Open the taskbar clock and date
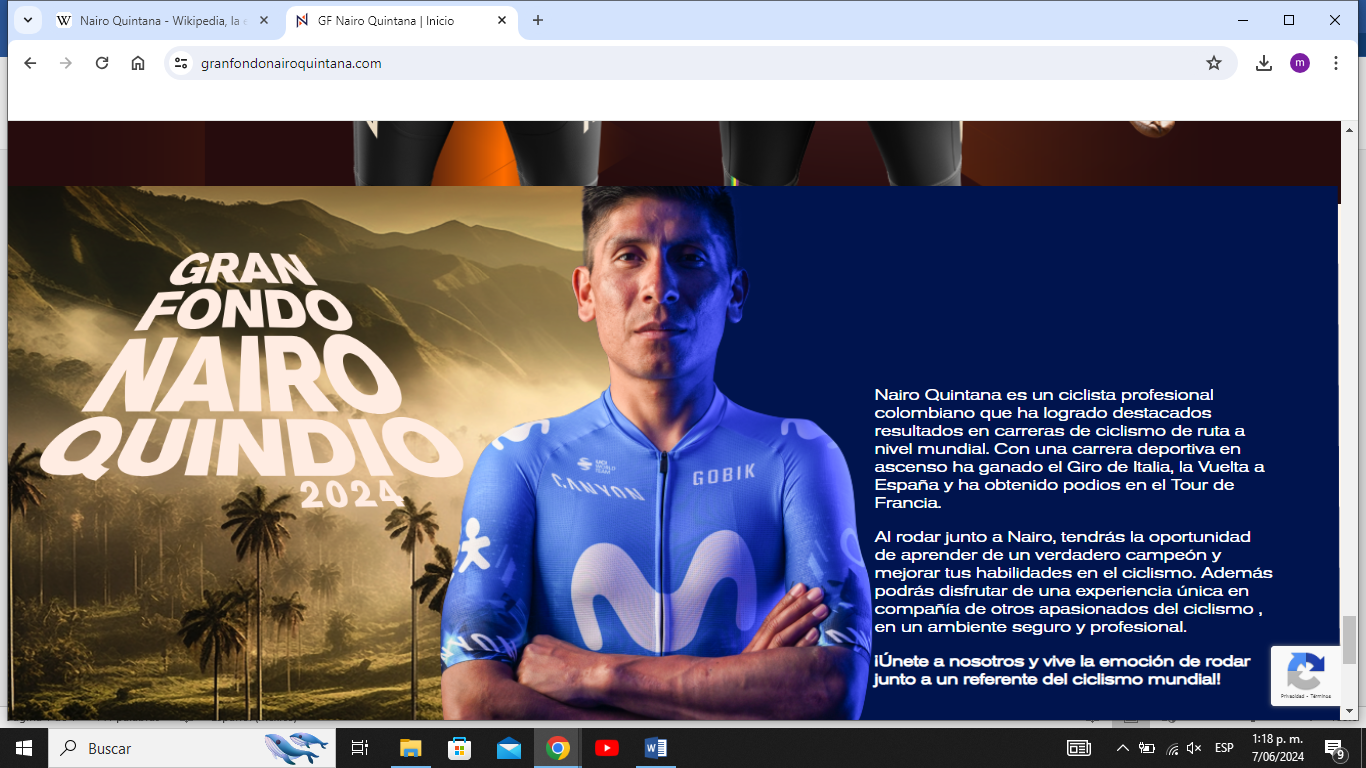Image resolution: width=1366 pixels, height=768 pixels. point(1277,748)
